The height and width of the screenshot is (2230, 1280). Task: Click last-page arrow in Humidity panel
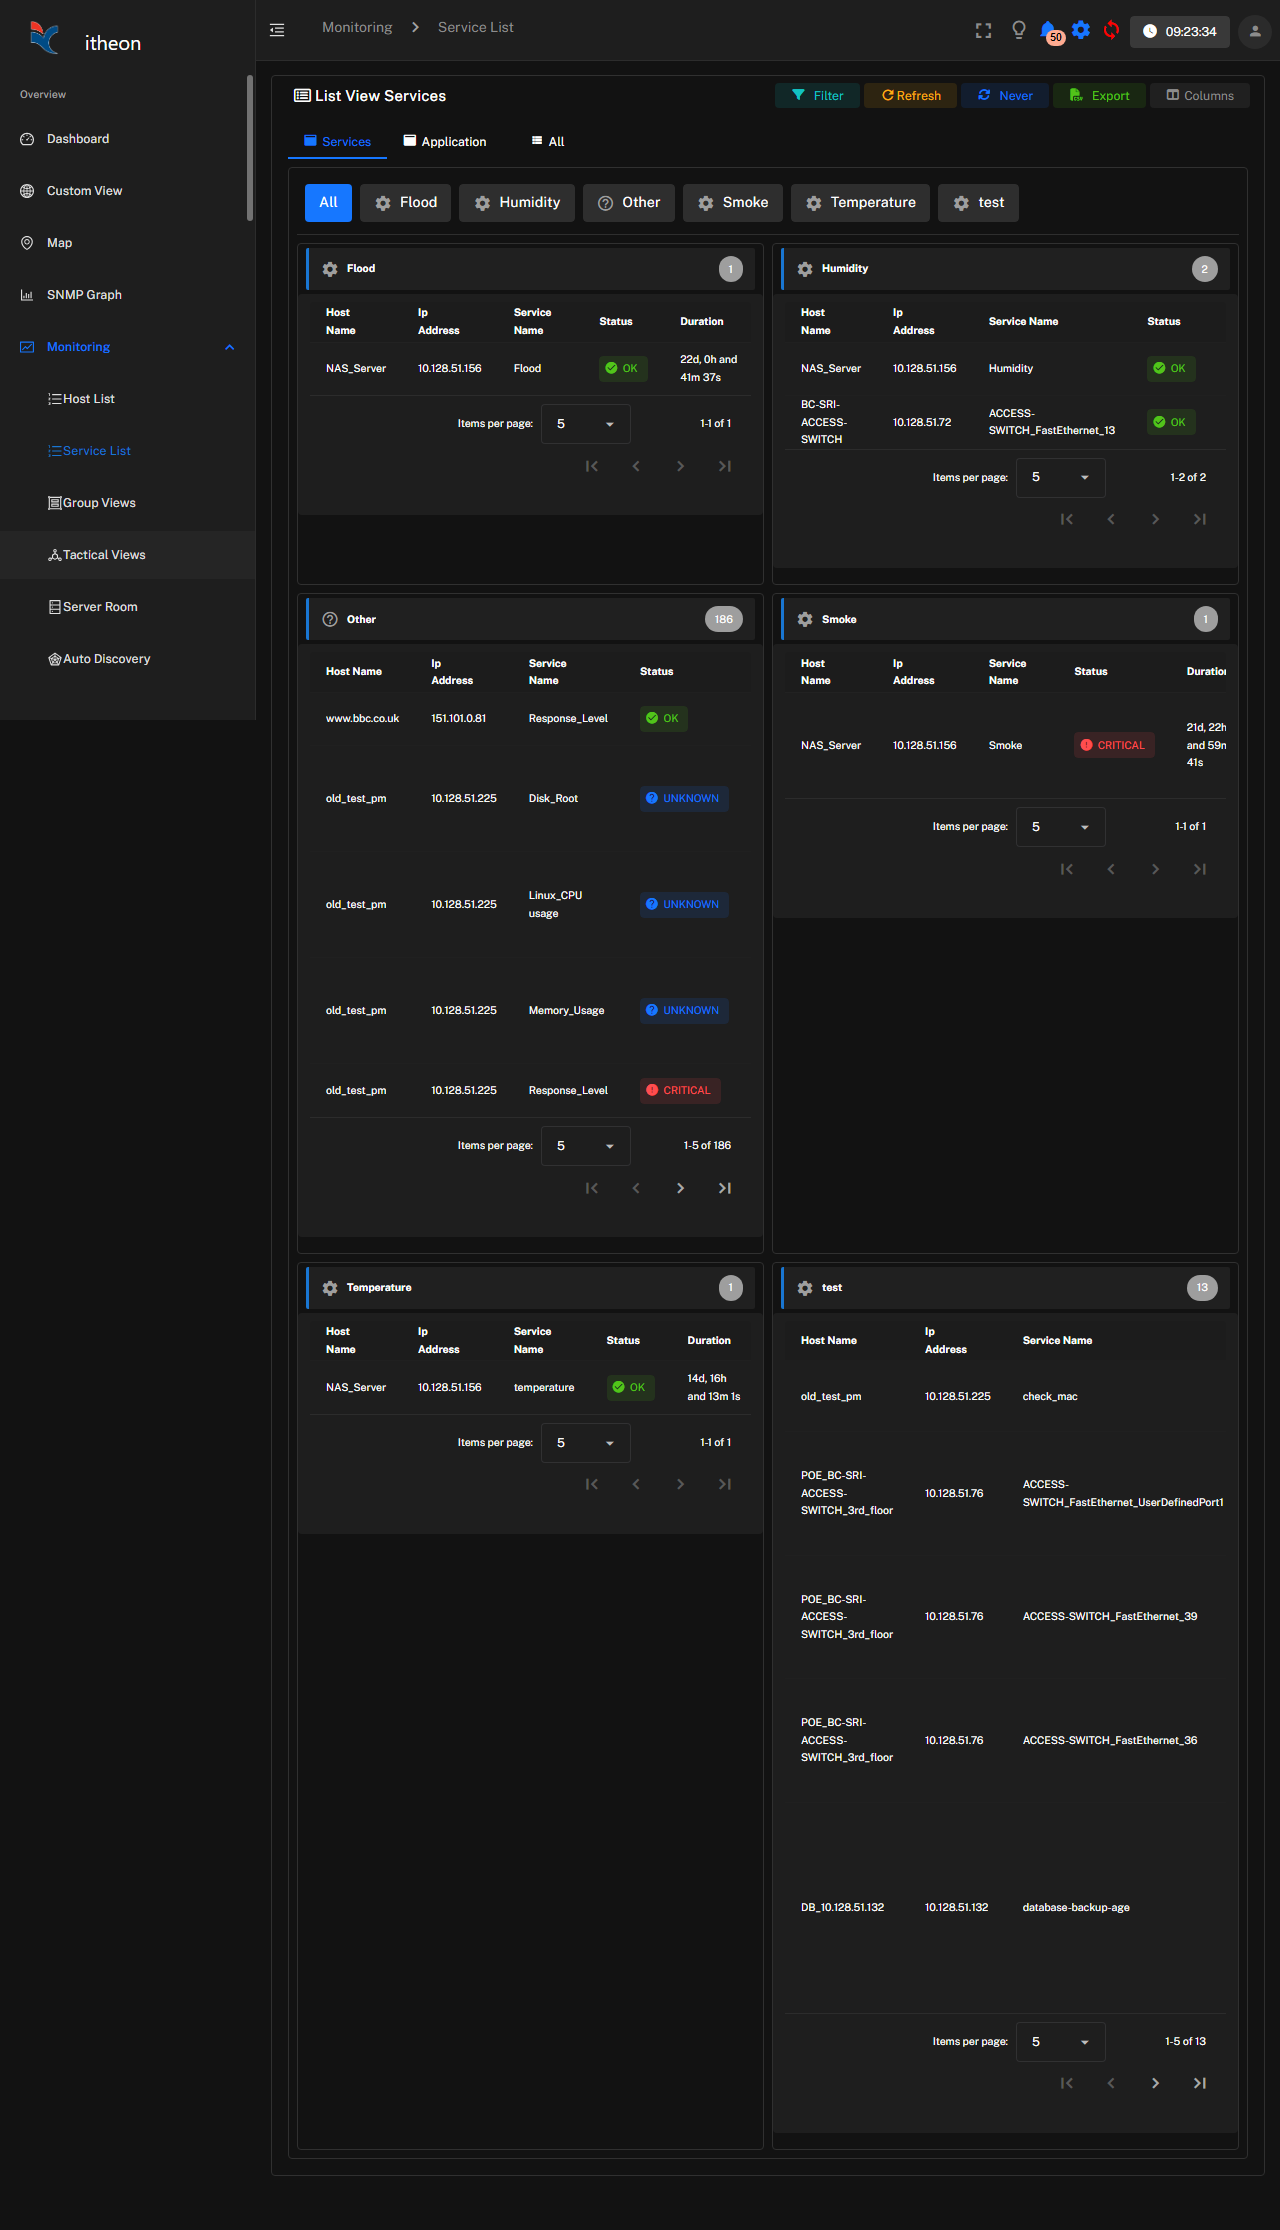(1200, 519)
